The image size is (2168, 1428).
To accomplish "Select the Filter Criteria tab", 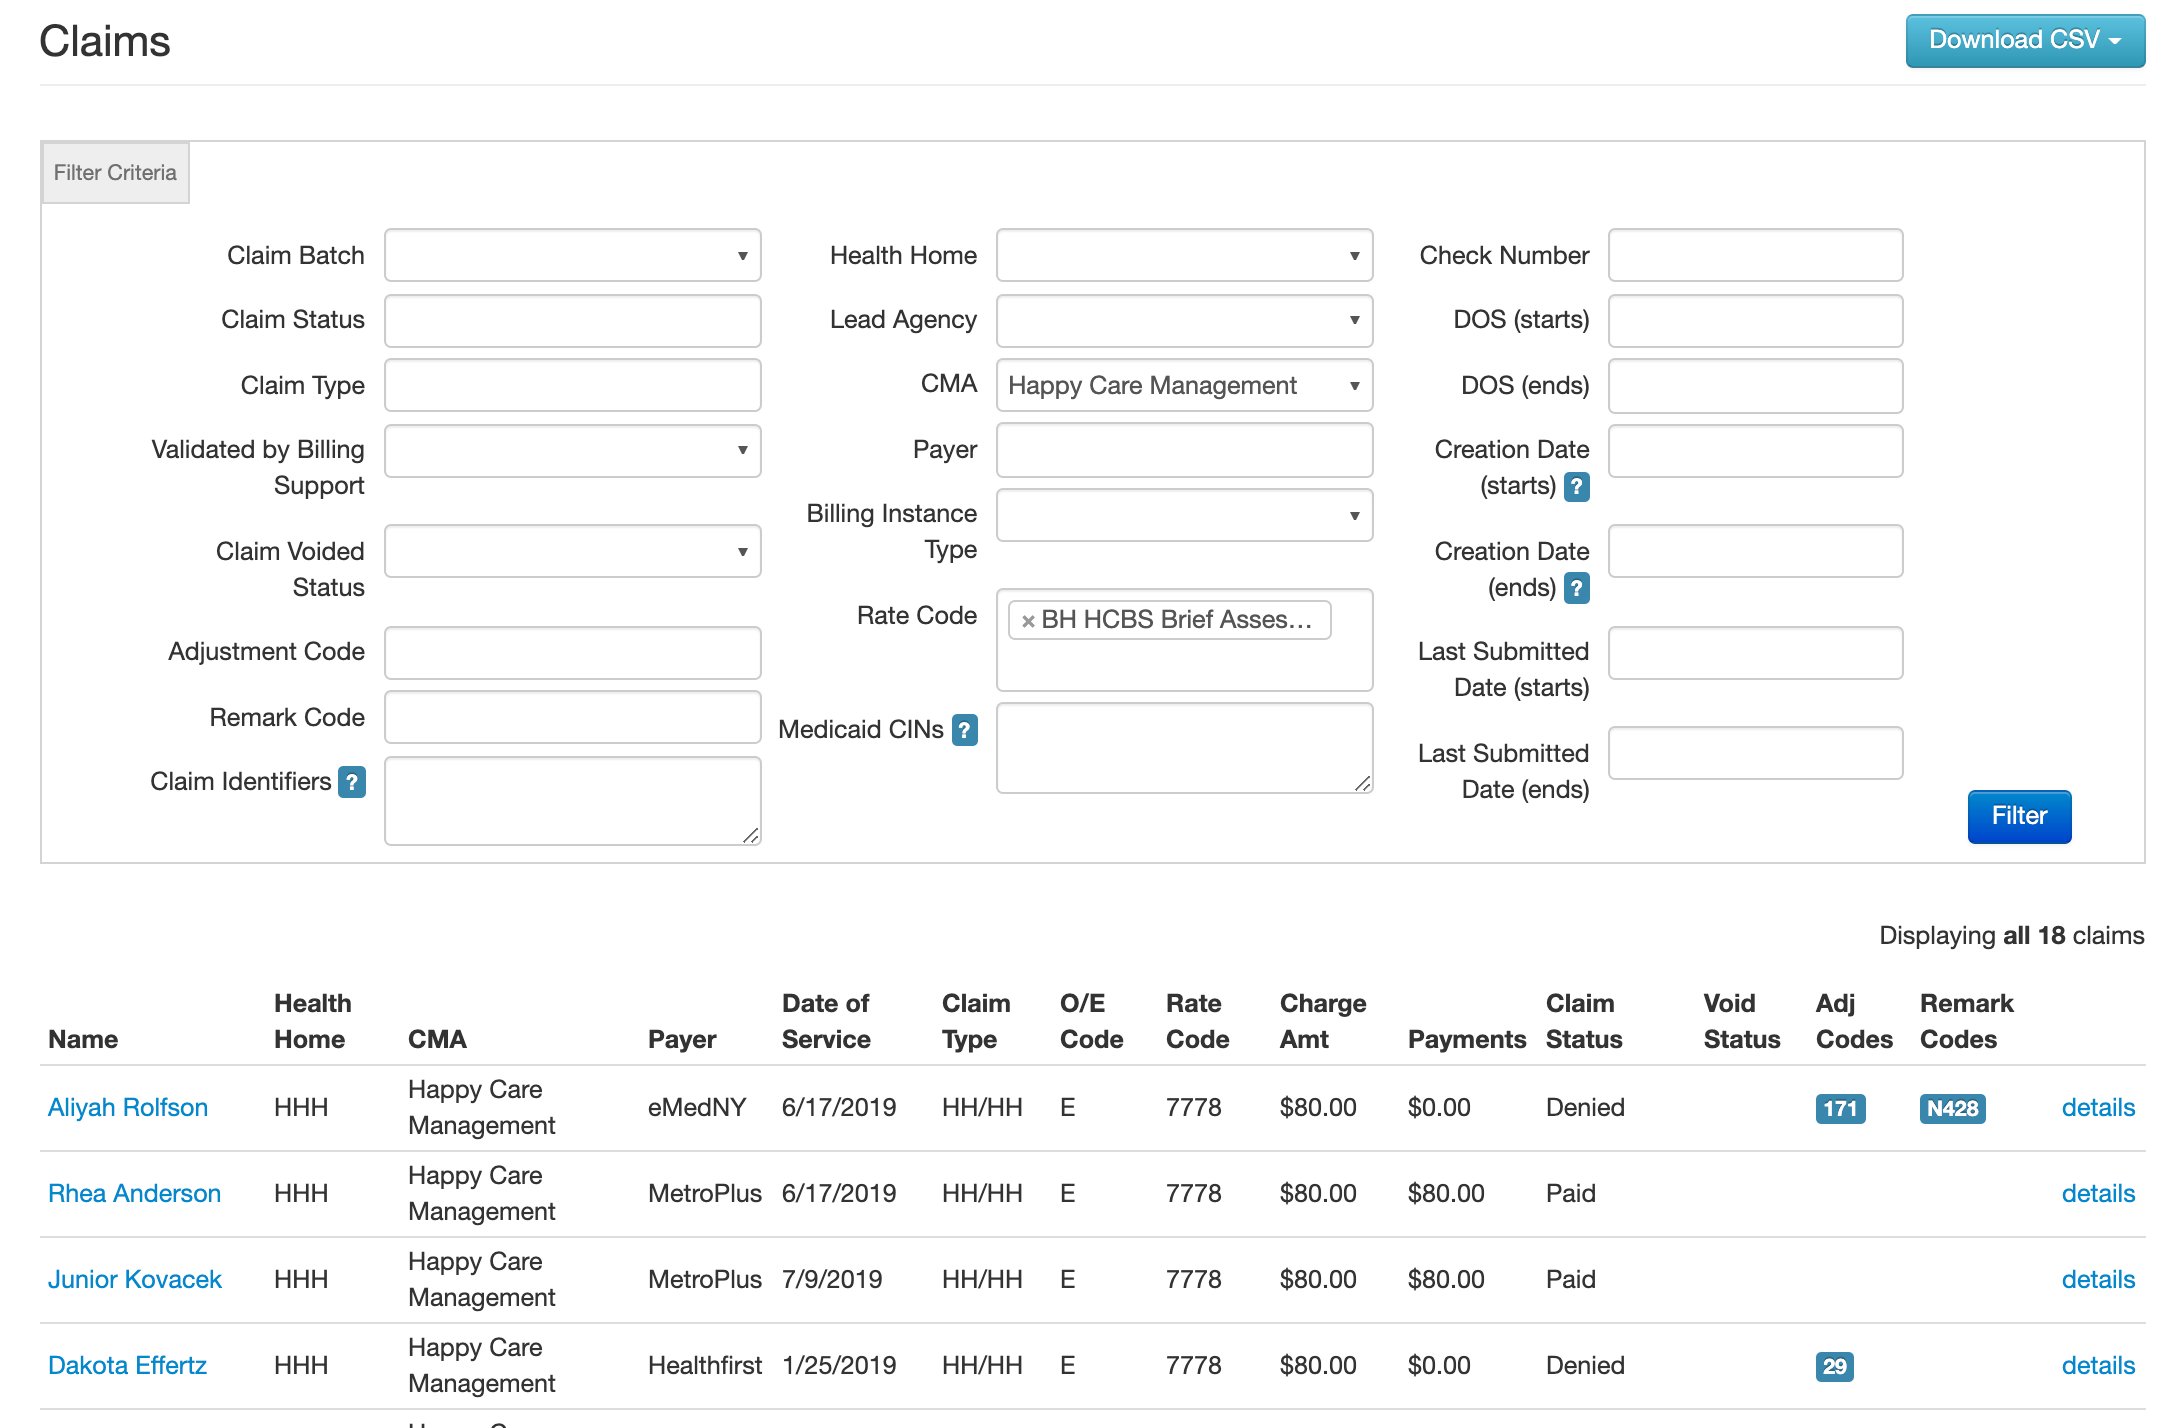I will point(115,173).
